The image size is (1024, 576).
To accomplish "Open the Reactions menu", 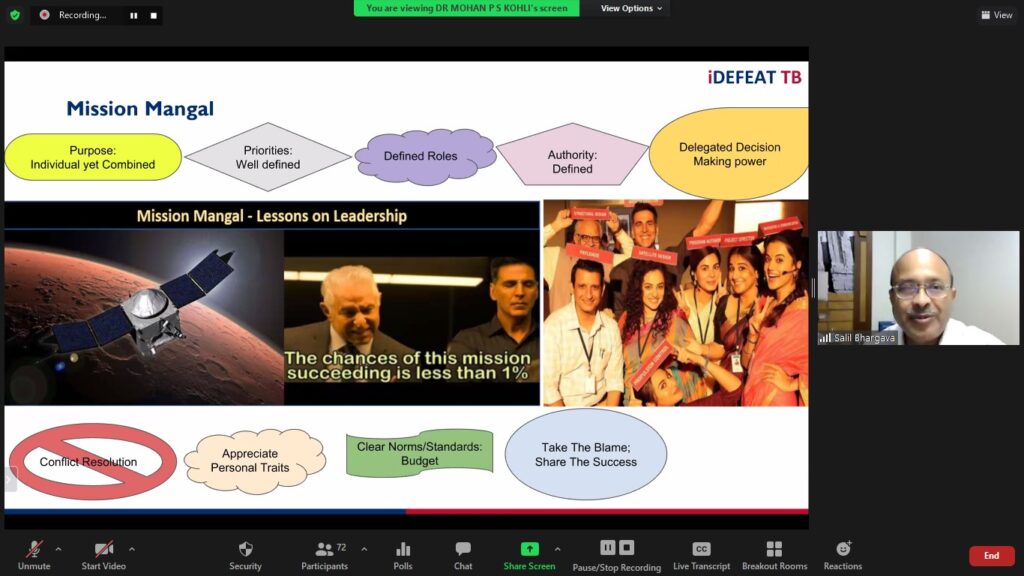I will (843, 550).
